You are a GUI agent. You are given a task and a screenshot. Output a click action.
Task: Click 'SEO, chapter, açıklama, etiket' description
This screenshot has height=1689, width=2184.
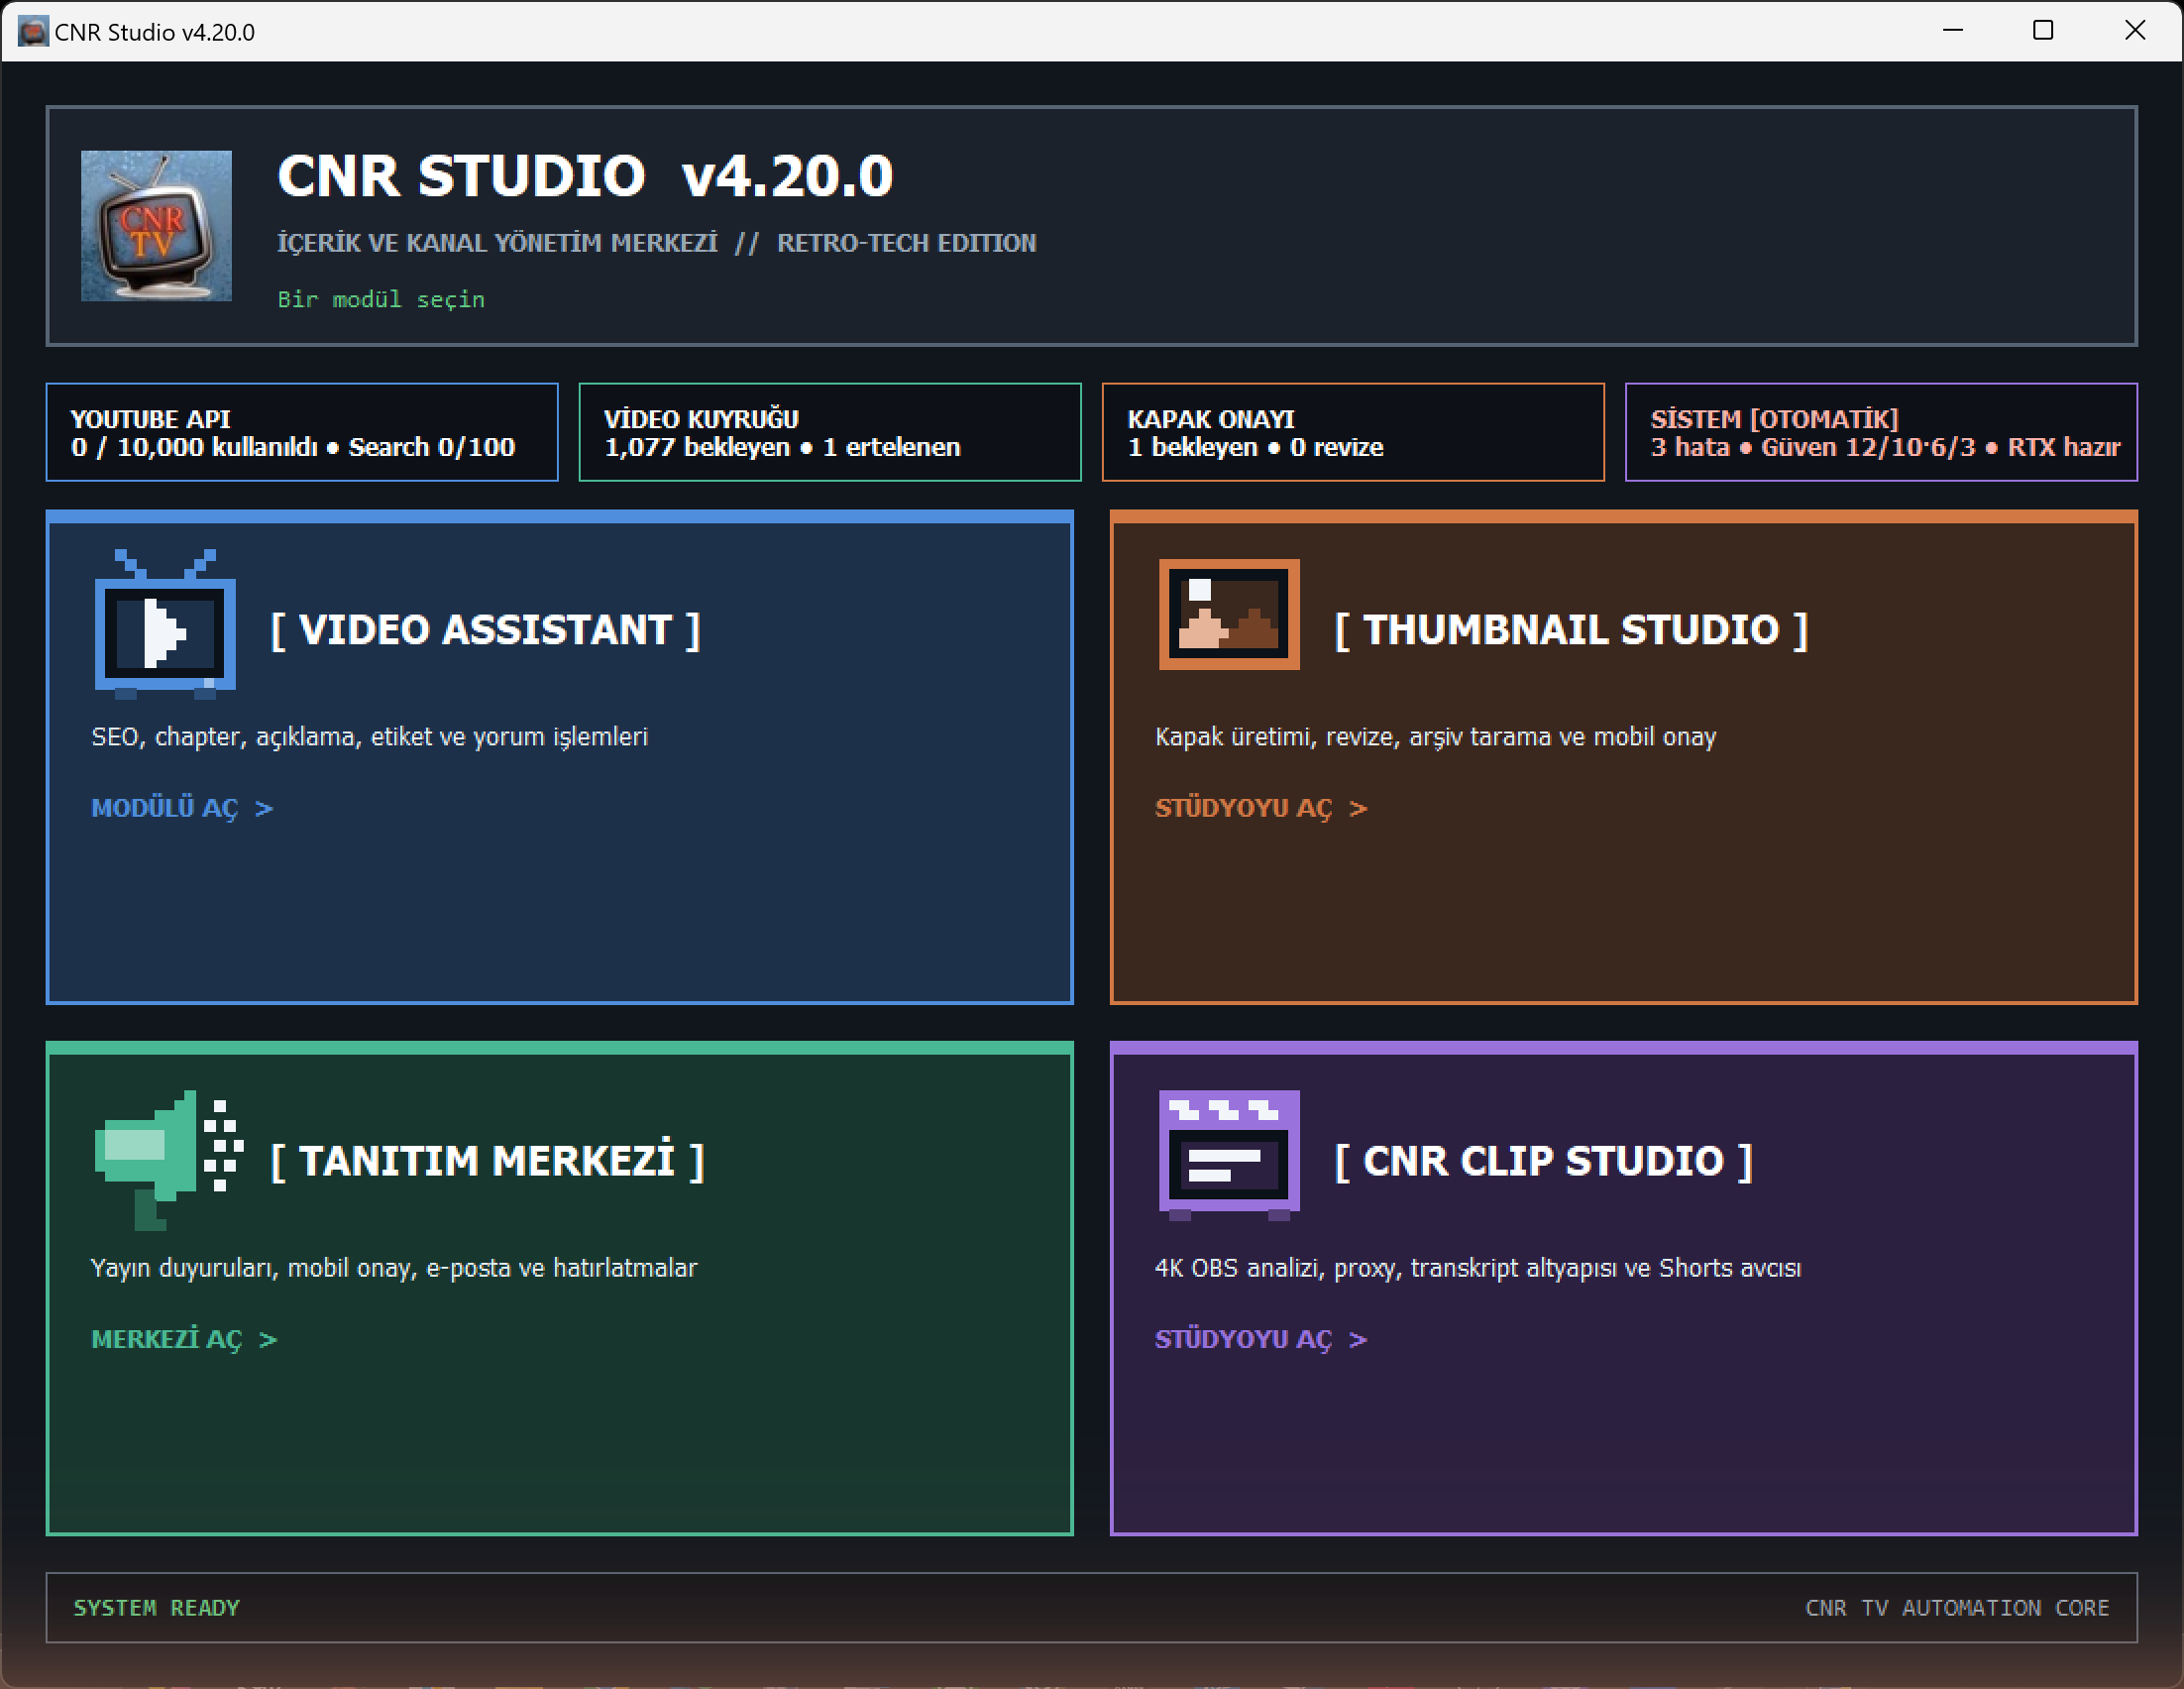pyautogui.click(x=370, y=737)
